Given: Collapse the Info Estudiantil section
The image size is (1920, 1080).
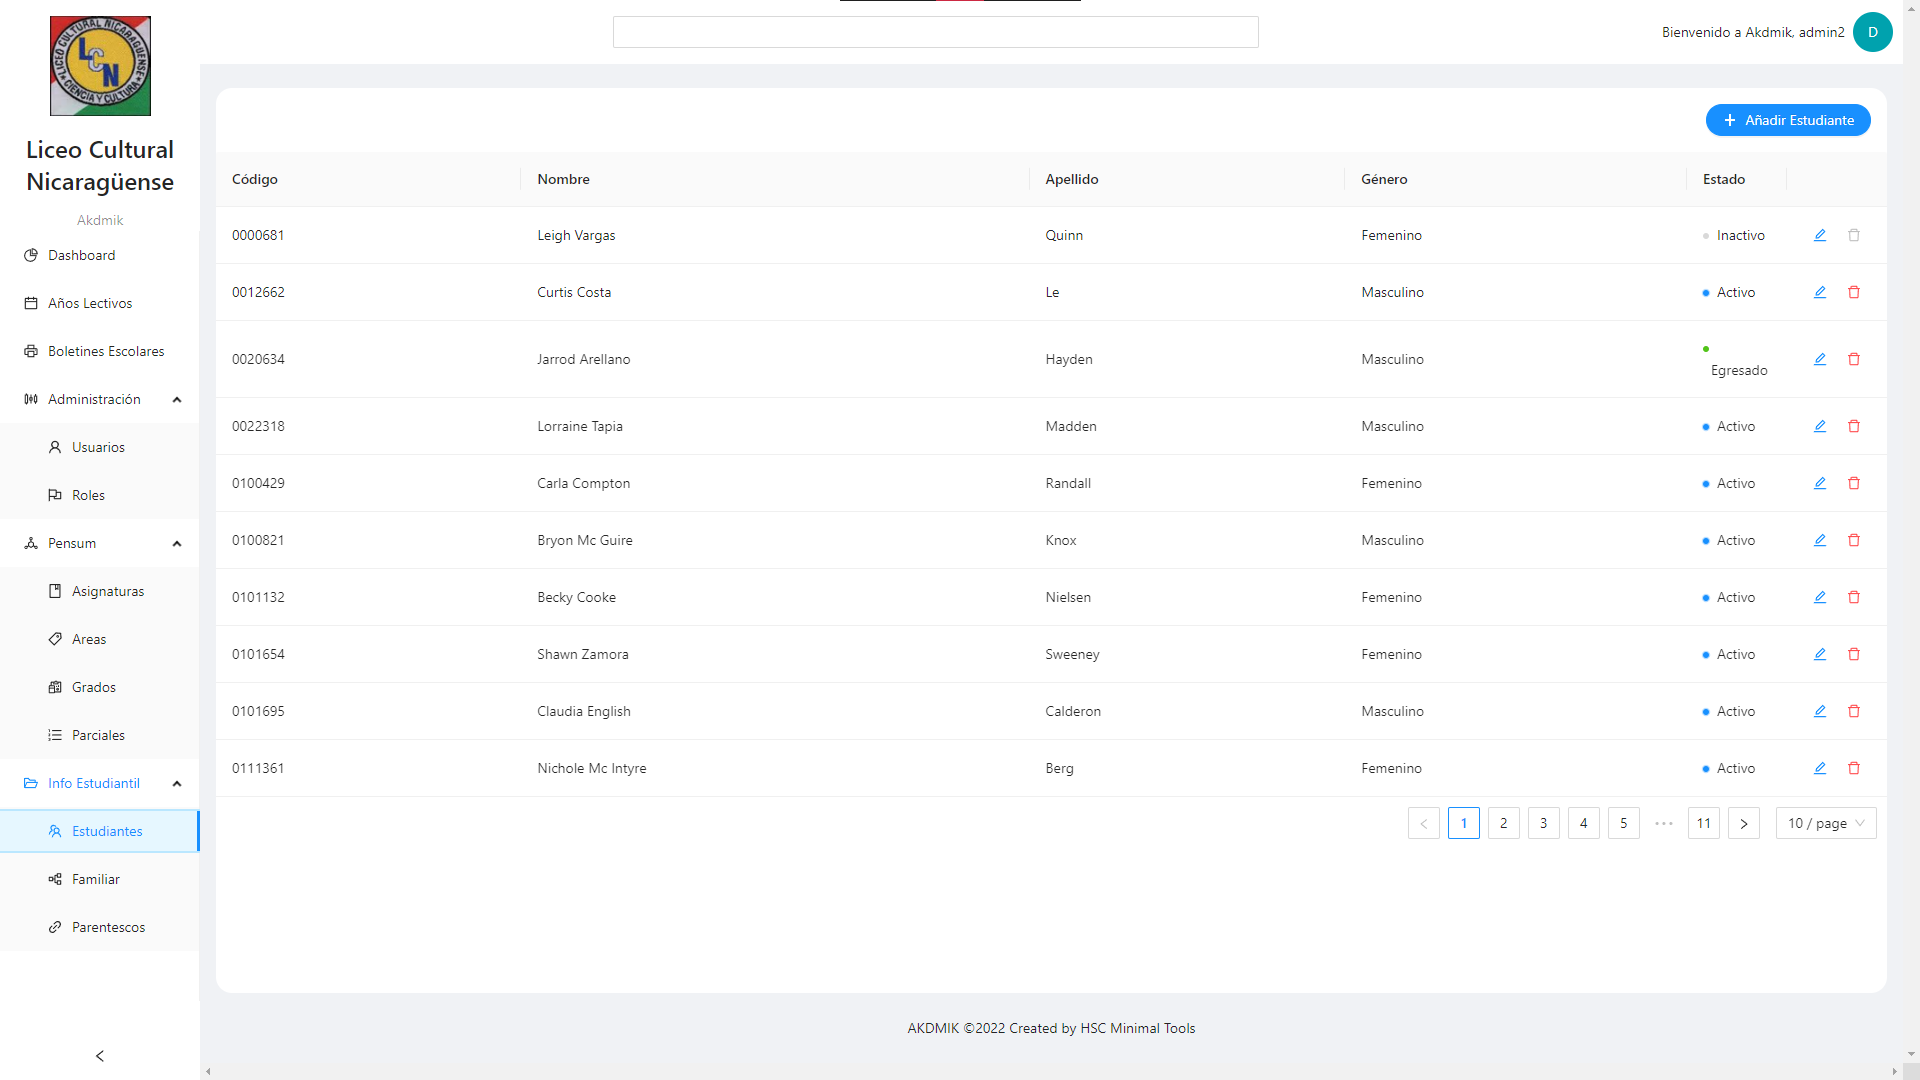Looking at the screenshot, I should point(177,784).
